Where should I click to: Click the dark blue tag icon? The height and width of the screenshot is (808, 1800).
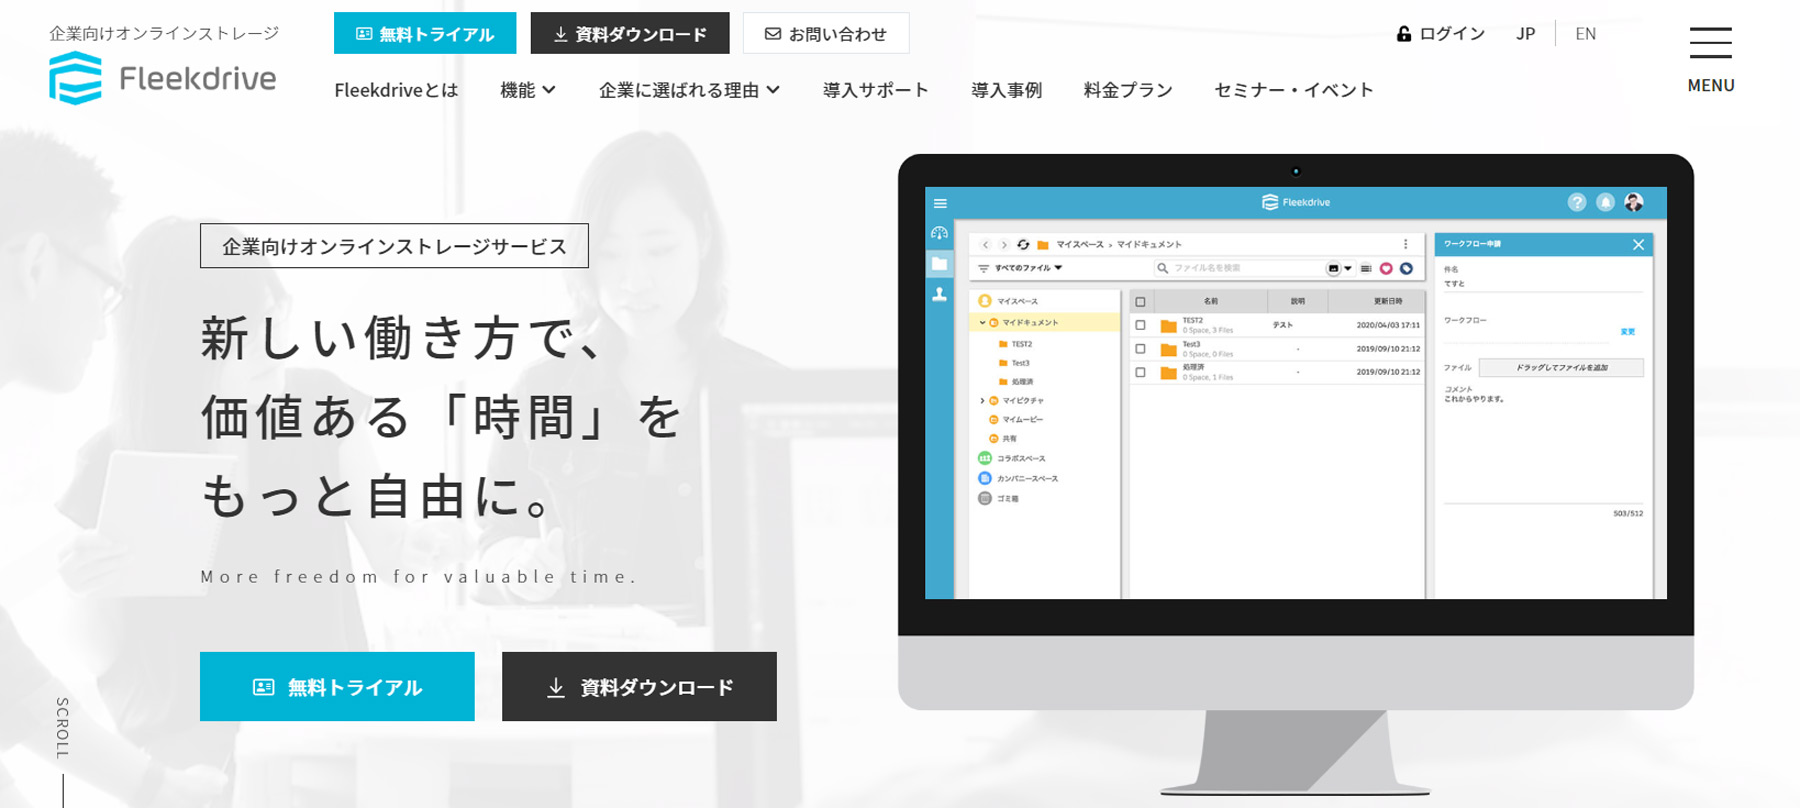[1406, 268]
